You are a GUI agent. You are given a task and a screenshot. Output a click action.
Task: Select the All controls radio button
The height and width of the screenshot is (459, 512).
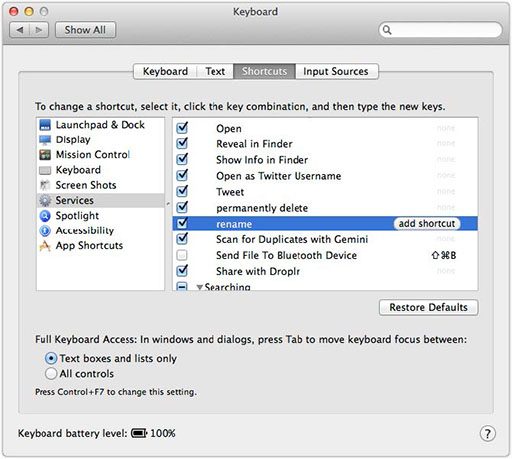click(x=51, y=374)
